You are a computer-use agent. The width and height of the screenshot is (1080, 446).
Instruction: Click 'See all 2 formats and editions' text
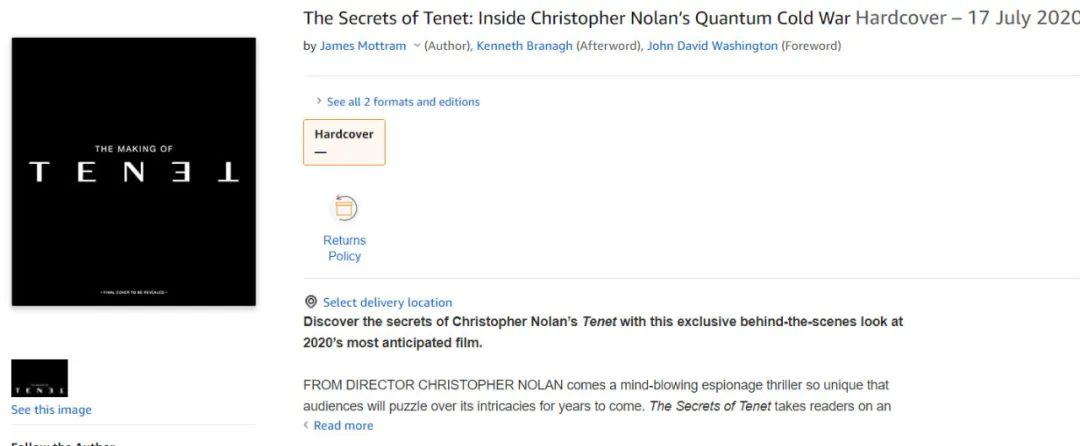click(x=403, y=102)
